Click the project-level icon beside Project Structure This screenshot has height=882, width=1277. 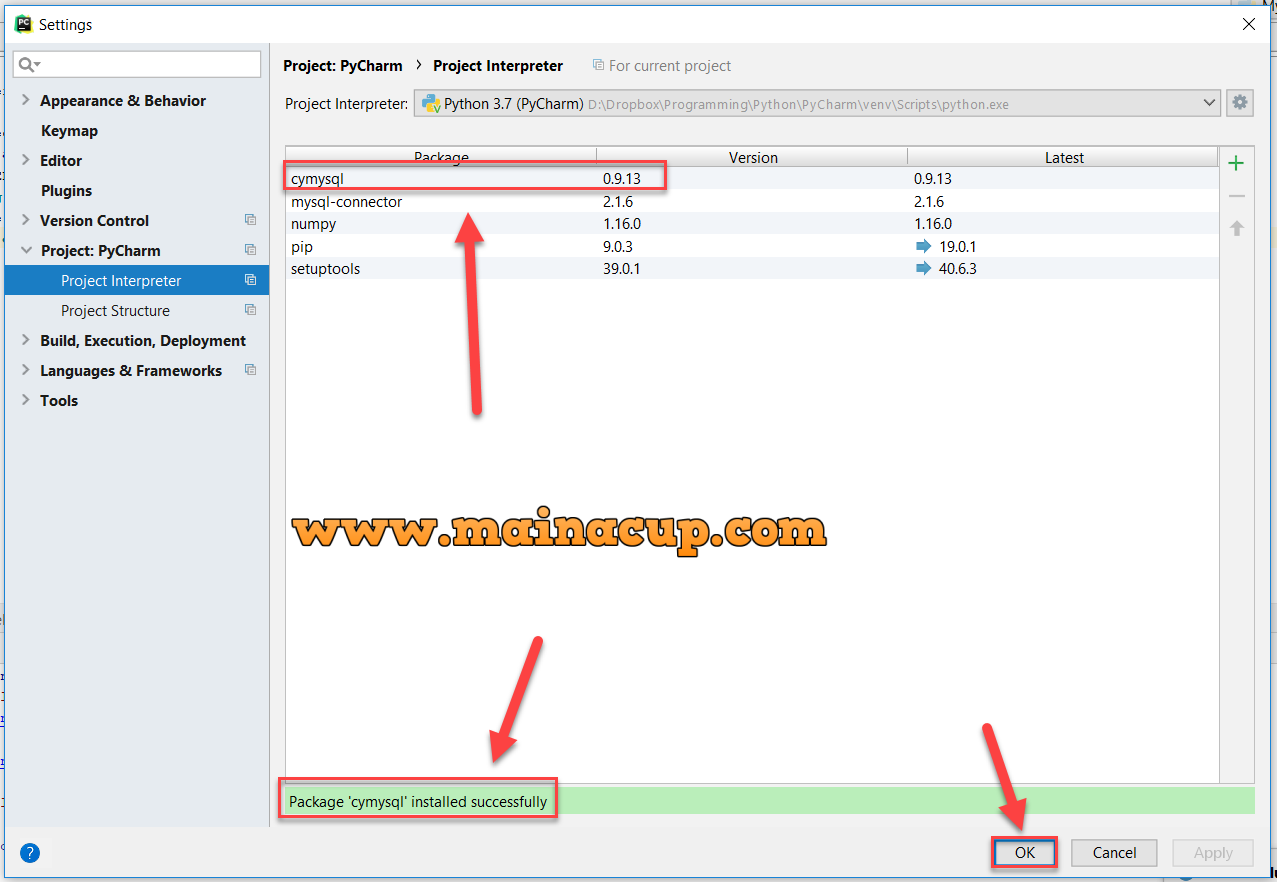pyautogui.click(x=250, y=310)
